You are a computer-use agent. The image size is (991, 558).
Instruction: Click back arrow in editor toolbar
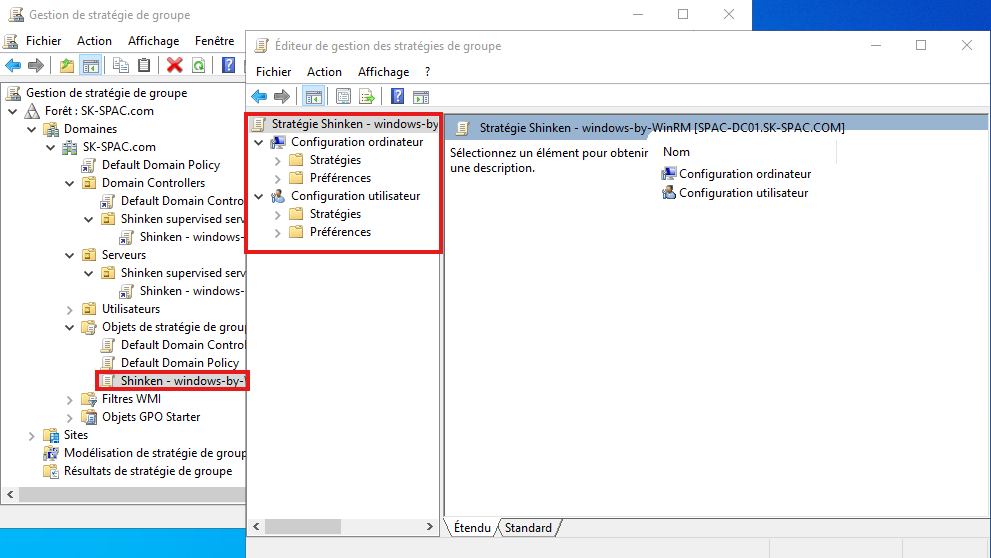click(259, 97)
